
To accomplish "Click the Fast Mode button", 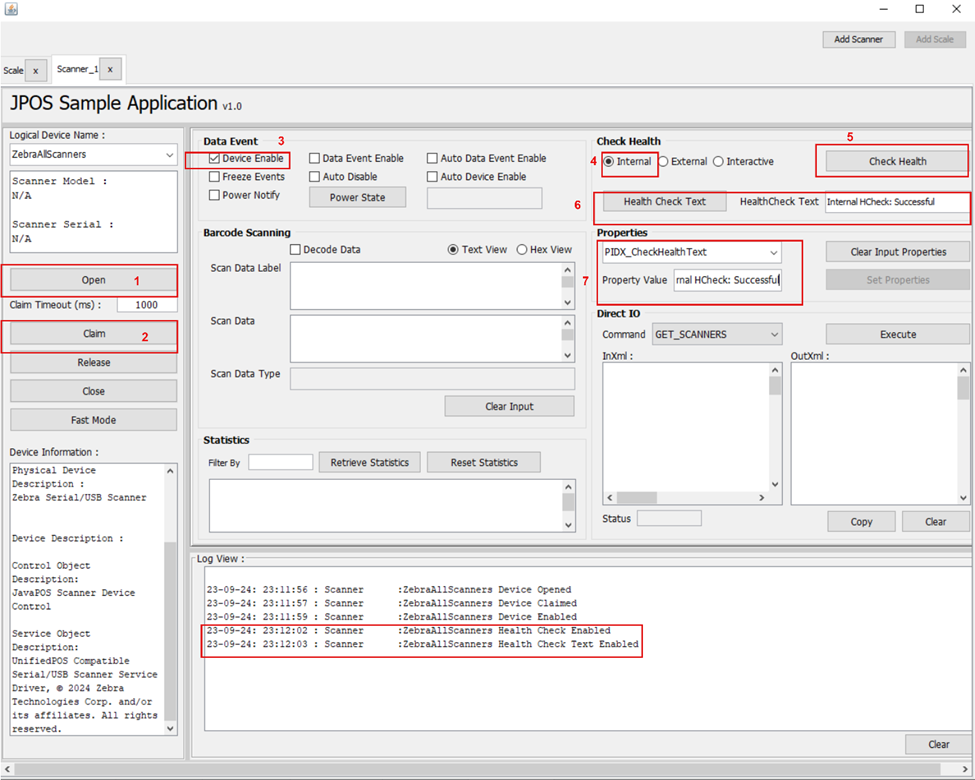I will pos(92,419).
